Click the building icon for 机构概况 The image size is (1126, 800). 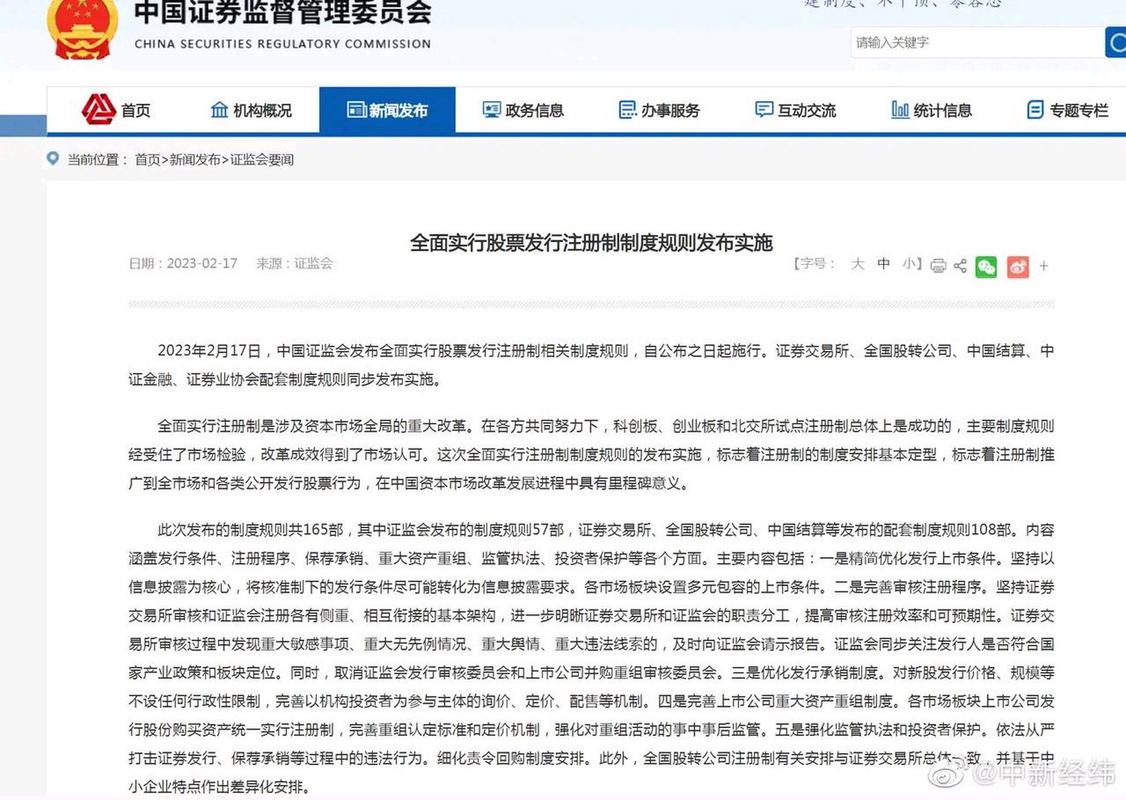219,110
